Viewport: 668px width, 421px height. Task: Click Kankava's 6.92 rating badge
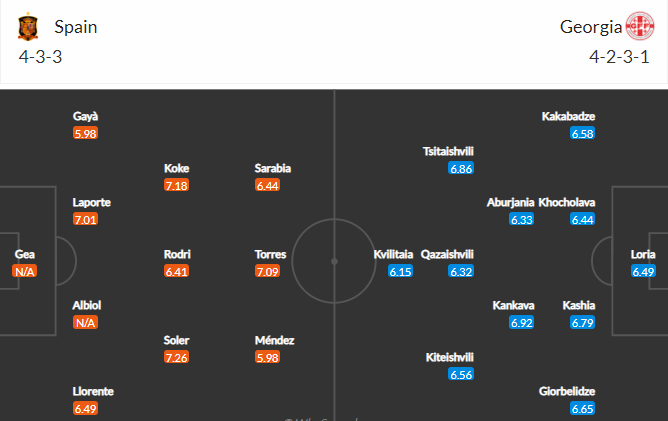point(521,323)
